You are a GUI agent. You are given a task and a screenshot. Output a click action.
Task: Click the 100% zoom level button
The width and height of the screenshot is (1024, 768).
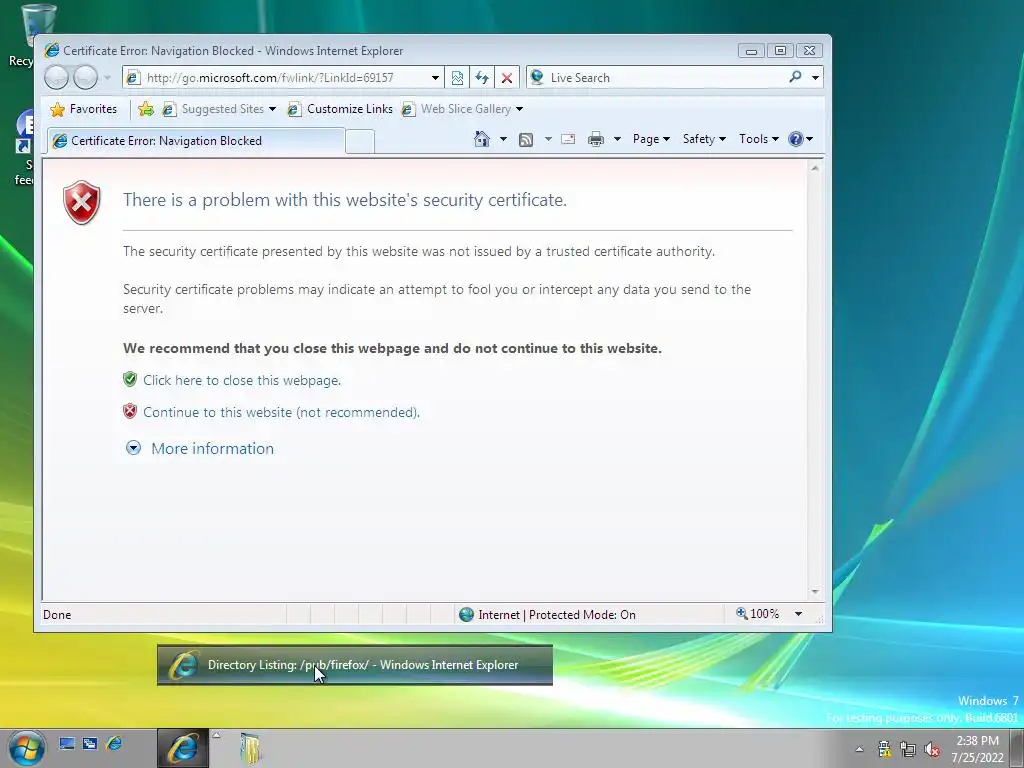pyautogui.click(x=758, y=614)
